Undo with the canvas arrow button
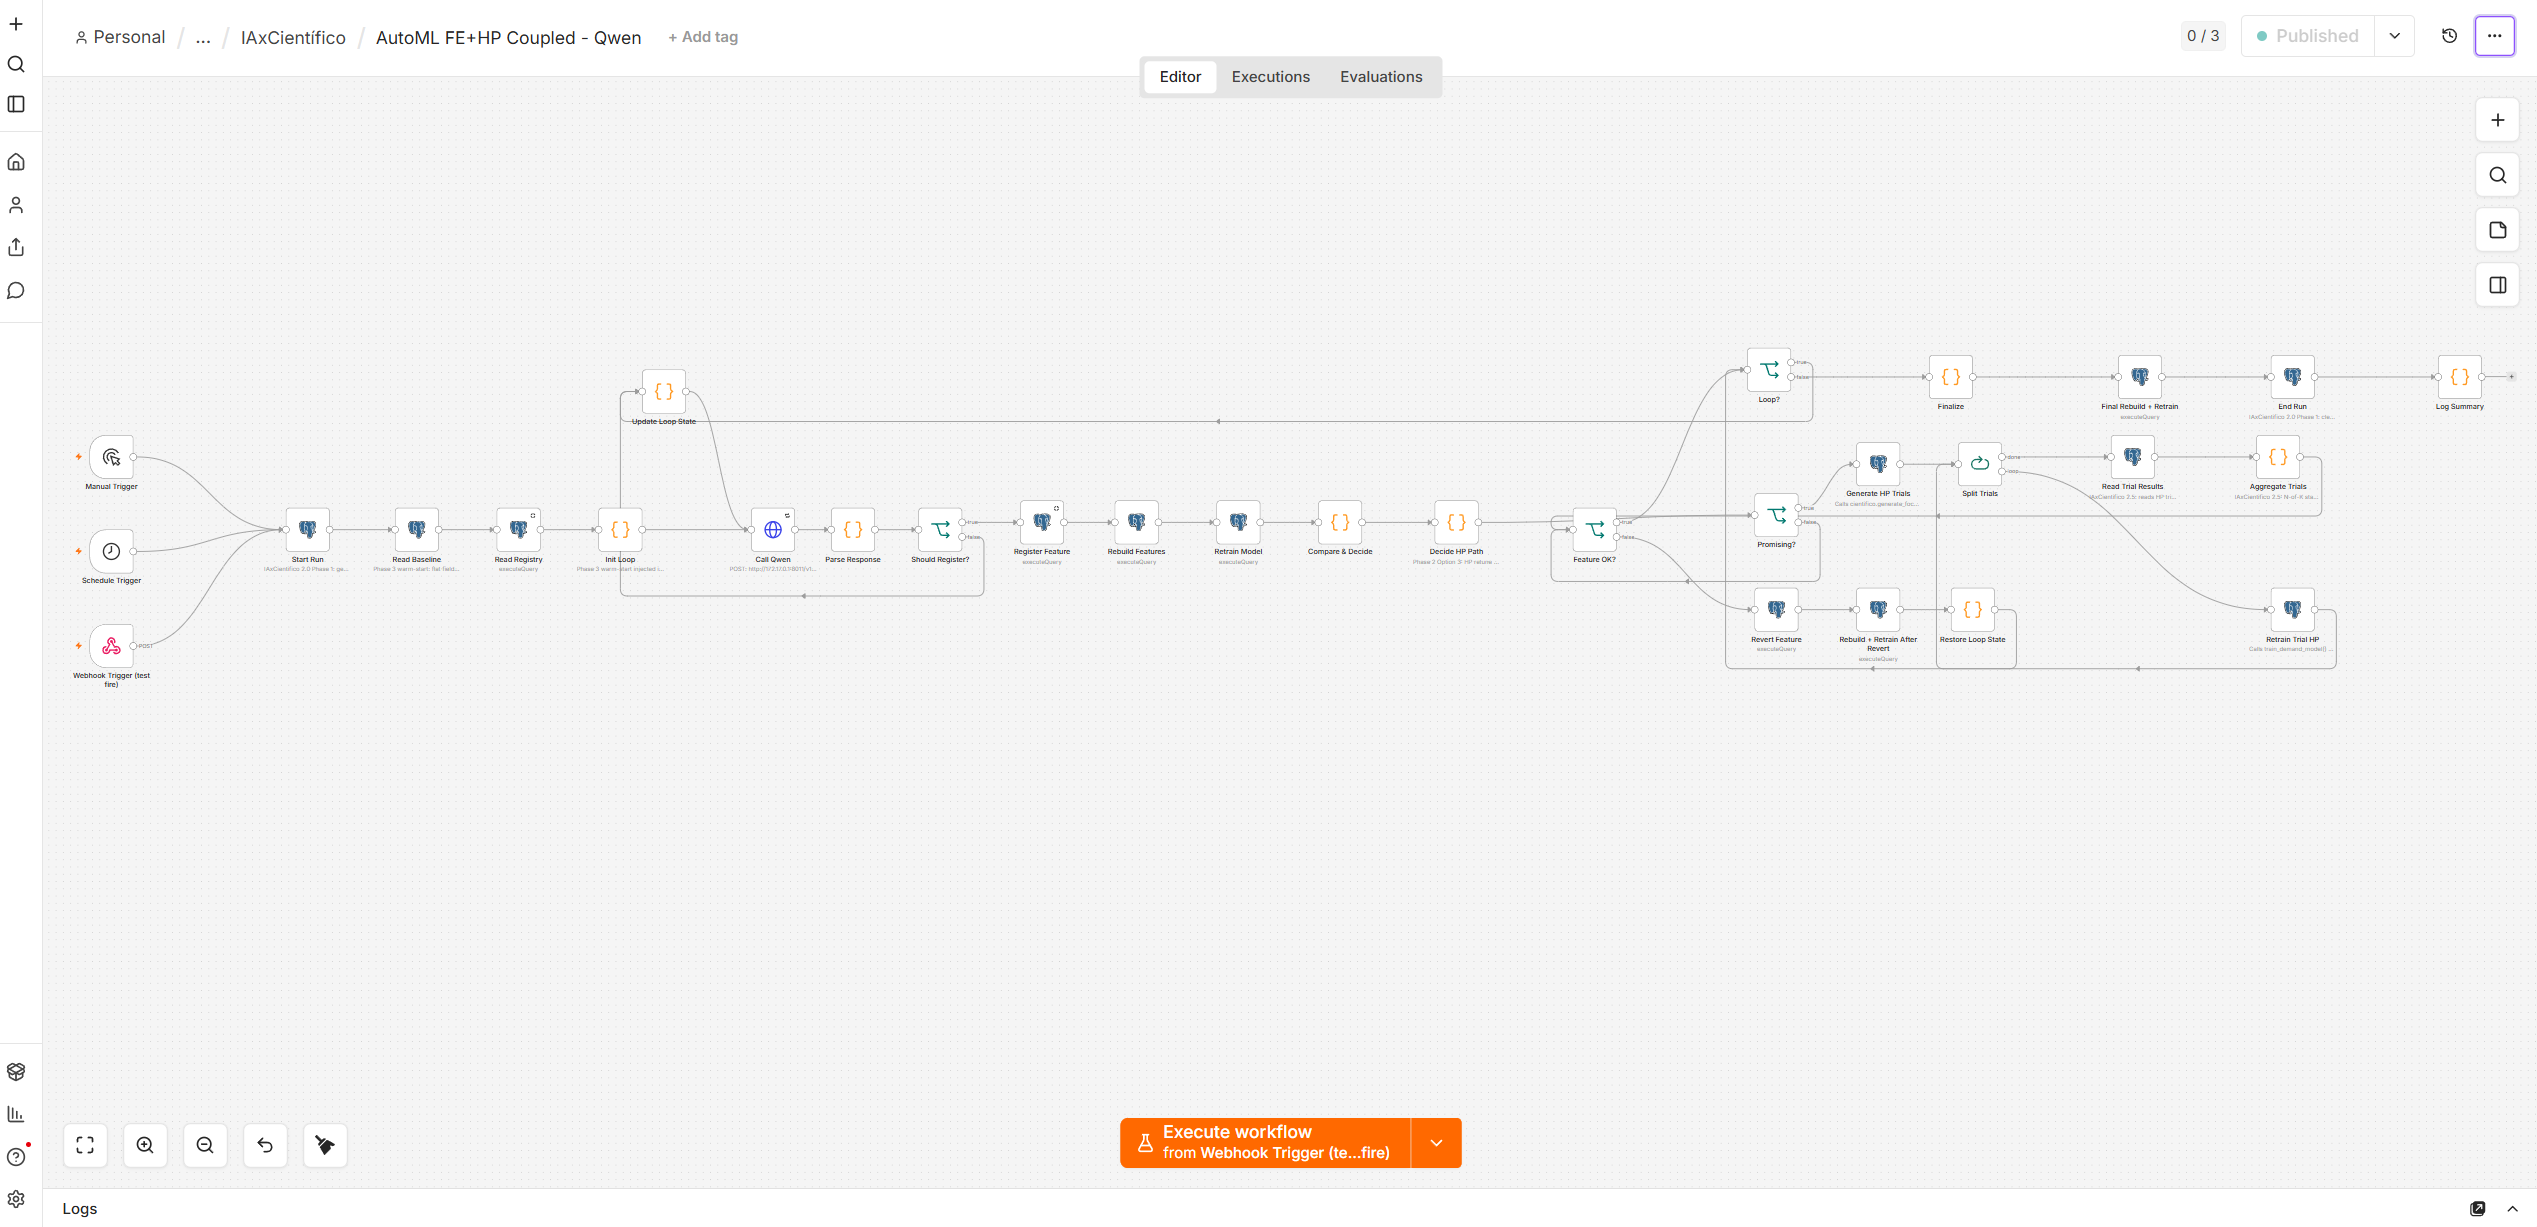Viewport: 2537px width, 1227px height. tap(265, 1145)
